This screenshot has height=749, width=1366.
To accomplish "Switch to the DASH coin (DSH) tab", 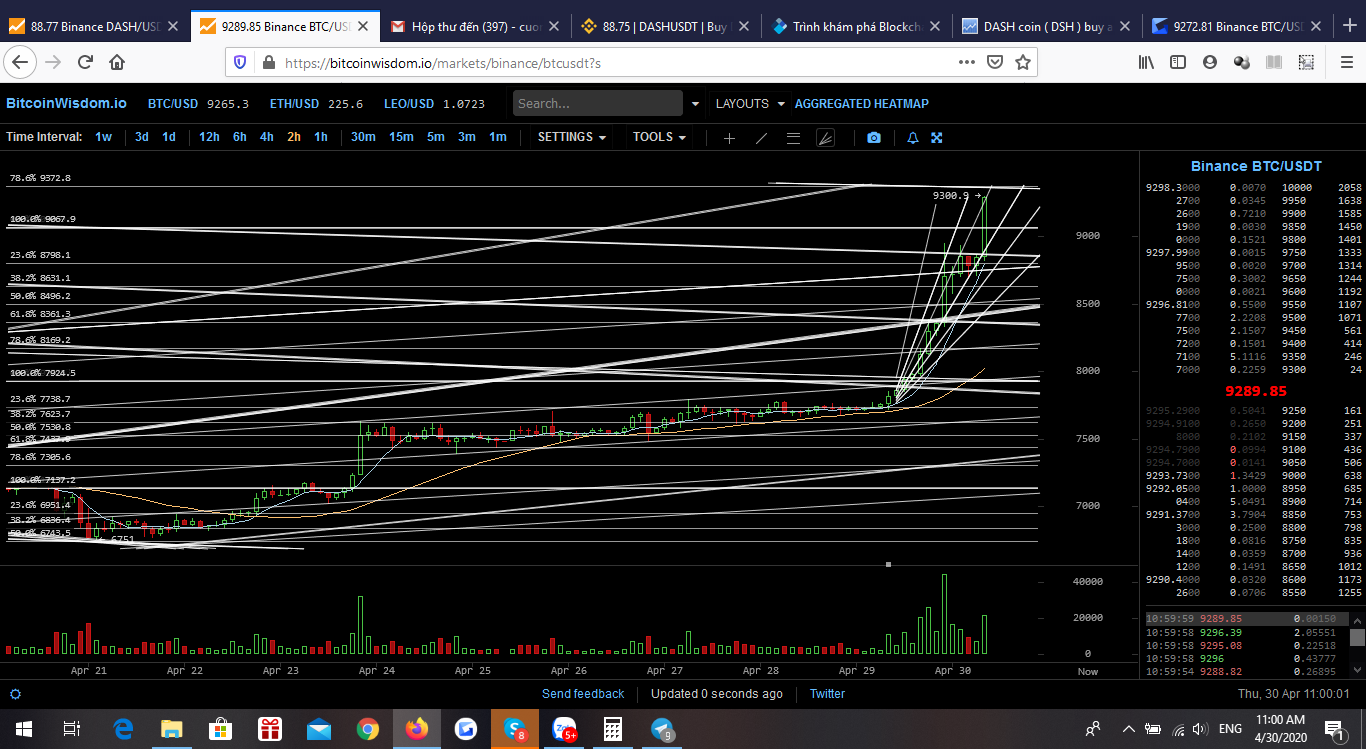I will pyautogui.click(x=1046, y=27).
